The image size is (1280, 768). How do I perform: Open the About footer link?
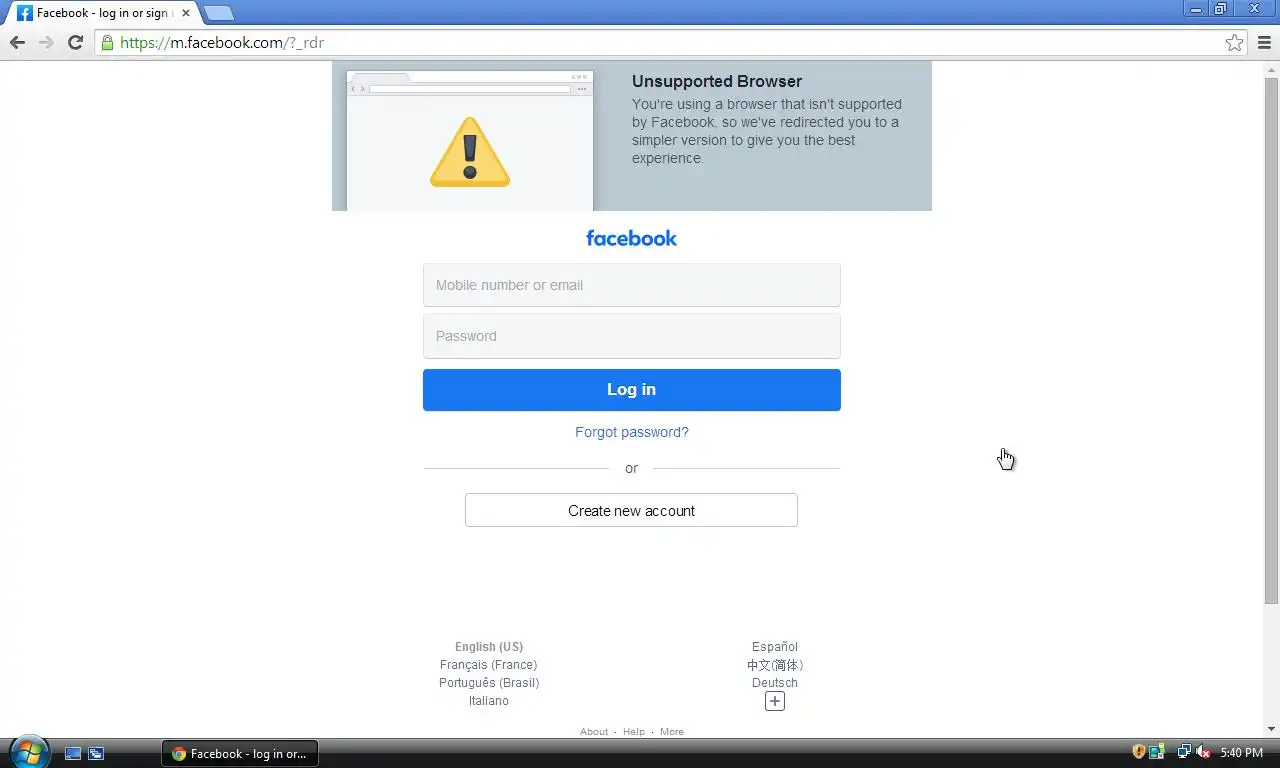pos(594,732)
